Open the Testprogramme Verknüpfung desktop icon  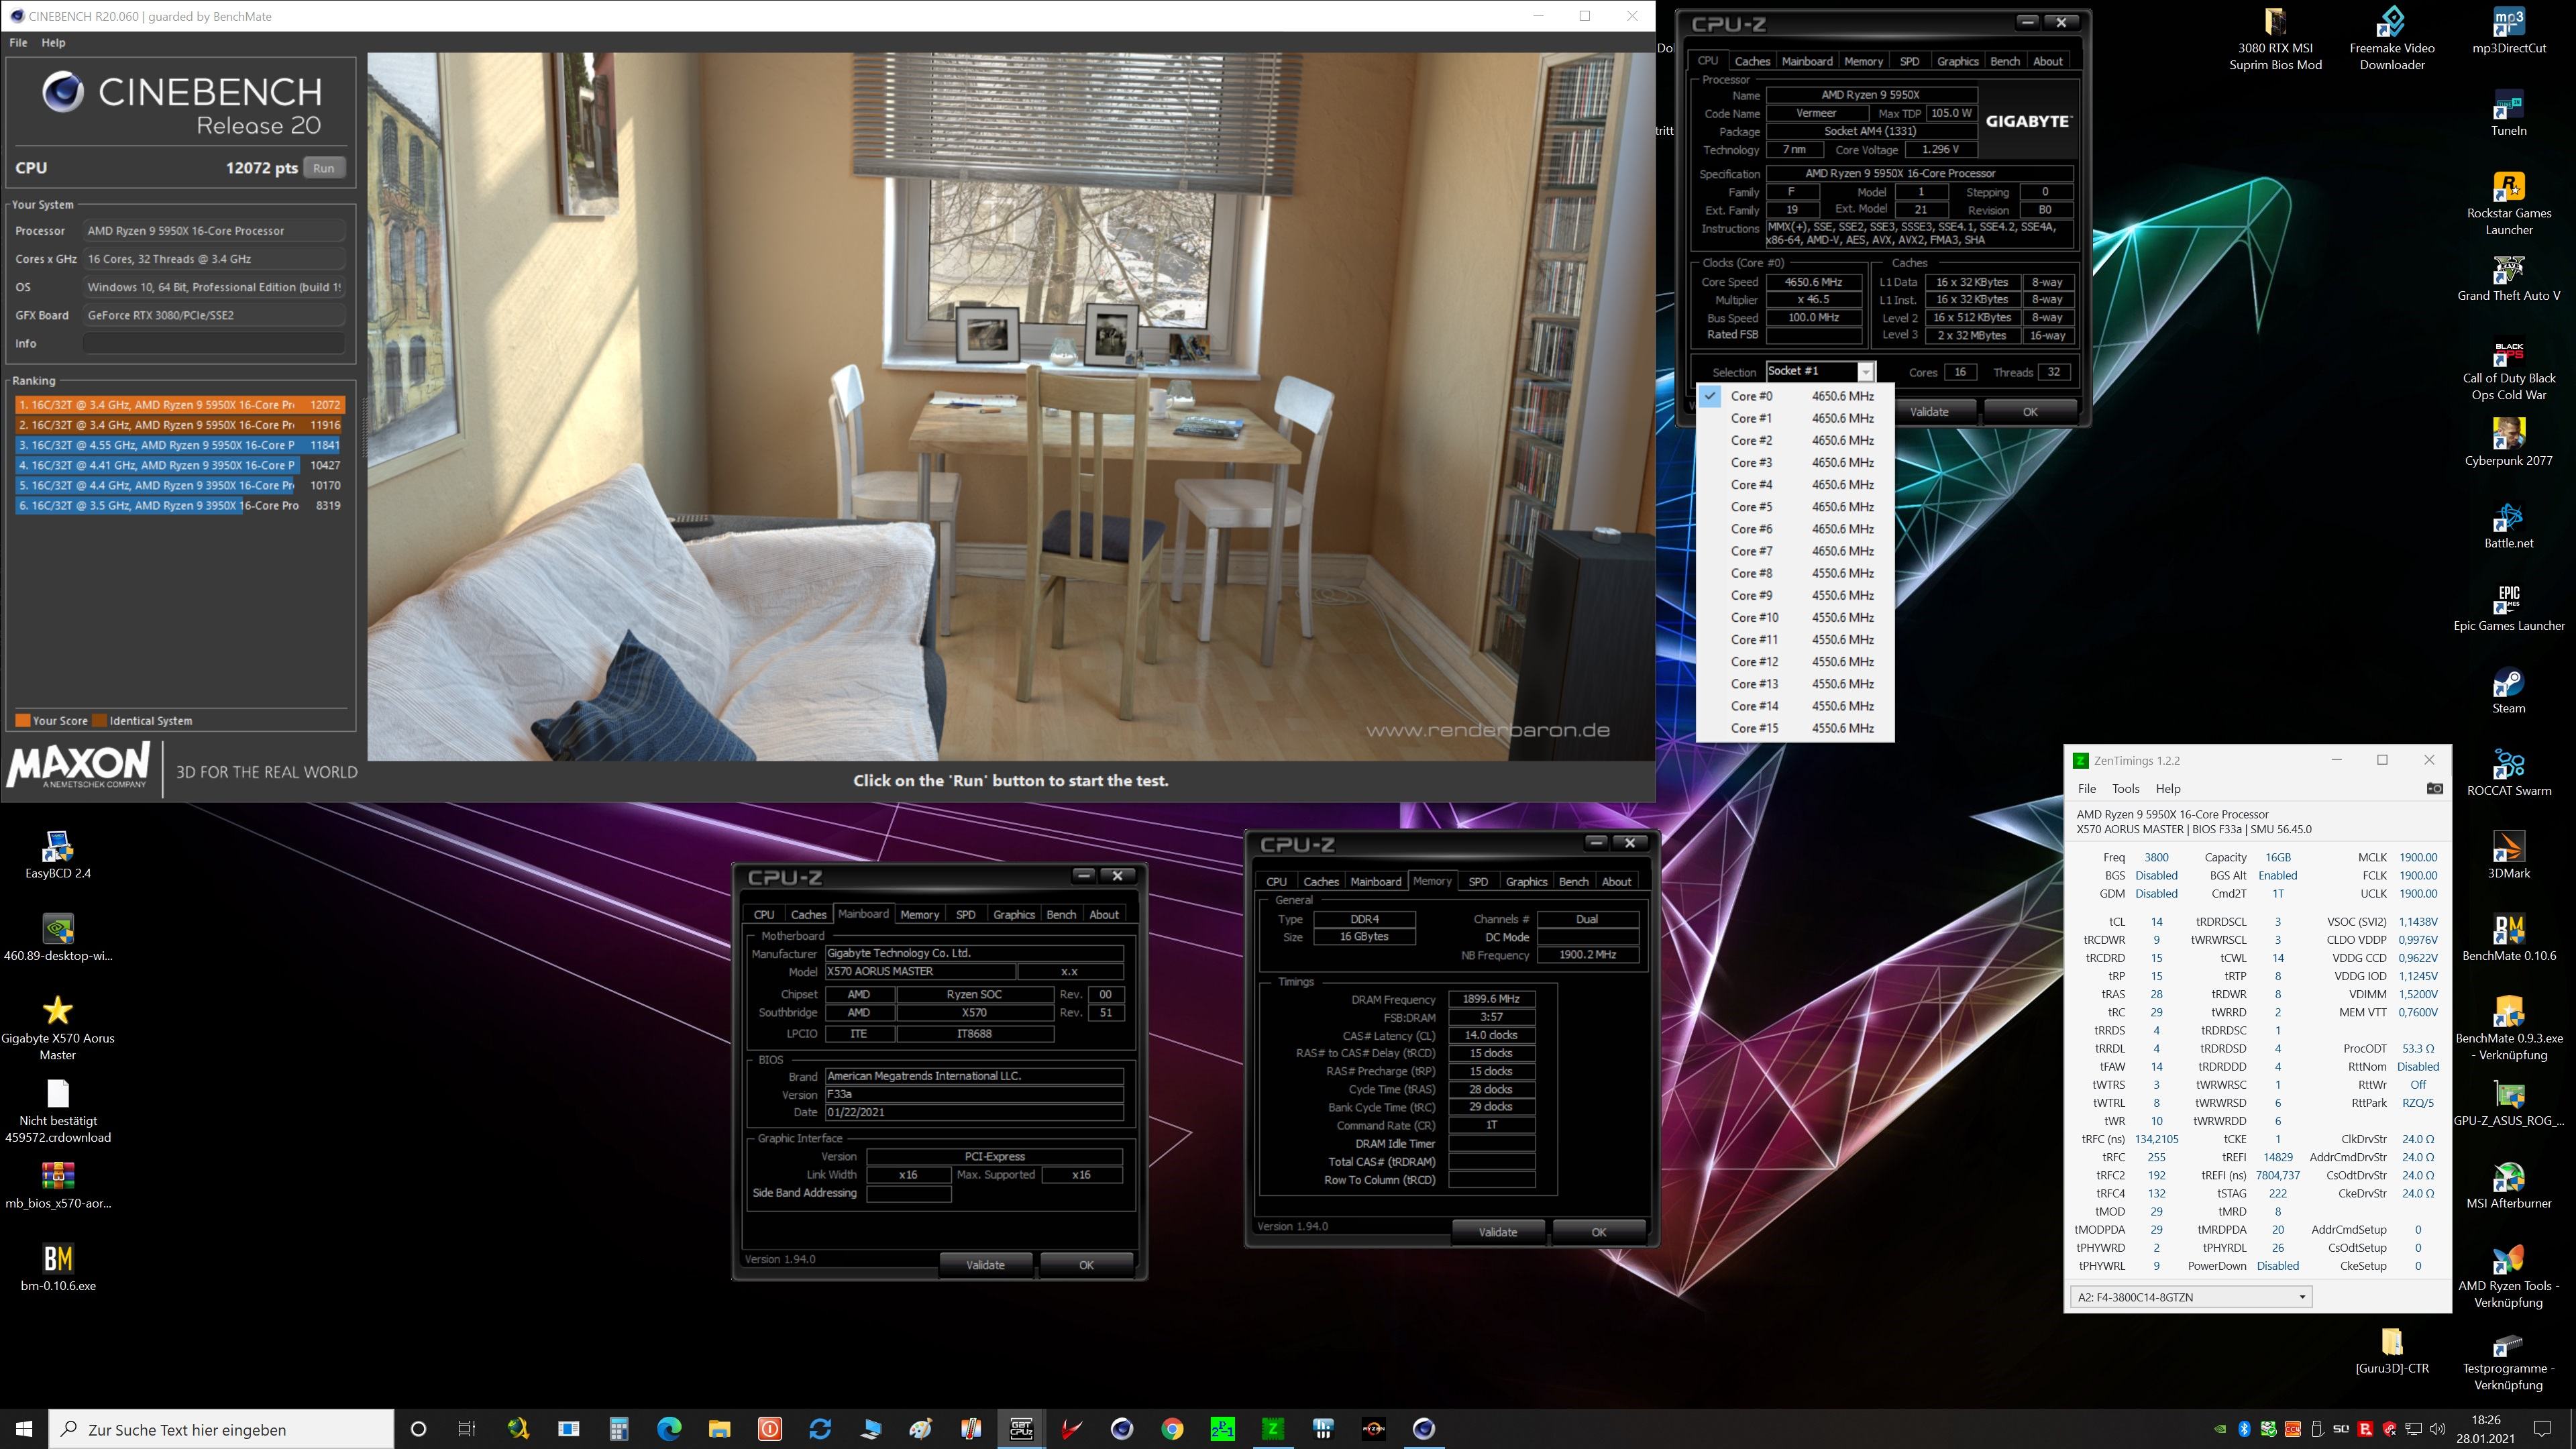click(x=2509, y=1360)
